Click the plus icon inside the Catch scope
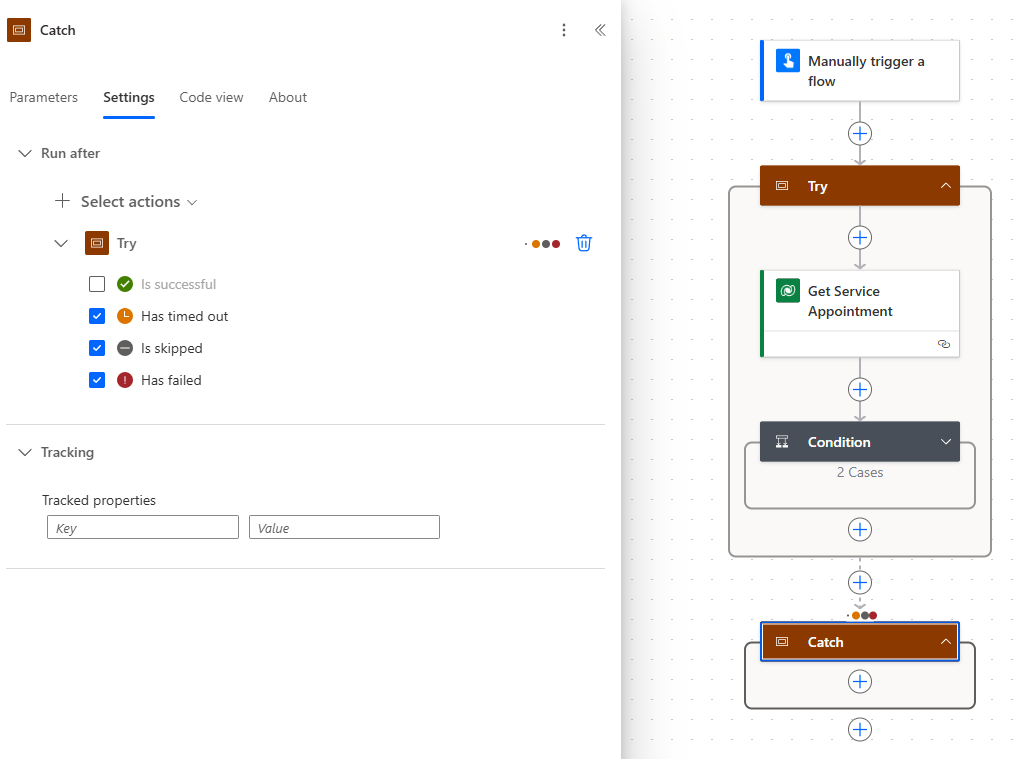The image size is (1023, 759). pyautogui.click(x=859, y=681)
